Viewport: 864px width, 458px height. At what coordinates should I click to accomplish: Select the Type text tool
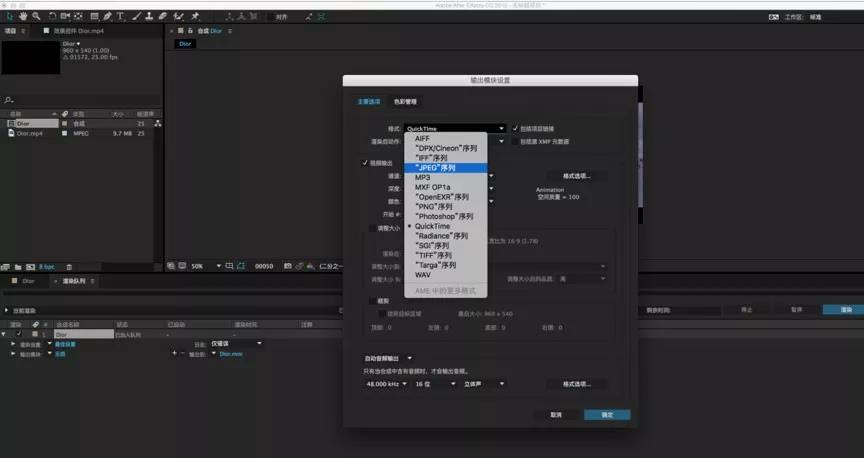click(x=121, y=17)
